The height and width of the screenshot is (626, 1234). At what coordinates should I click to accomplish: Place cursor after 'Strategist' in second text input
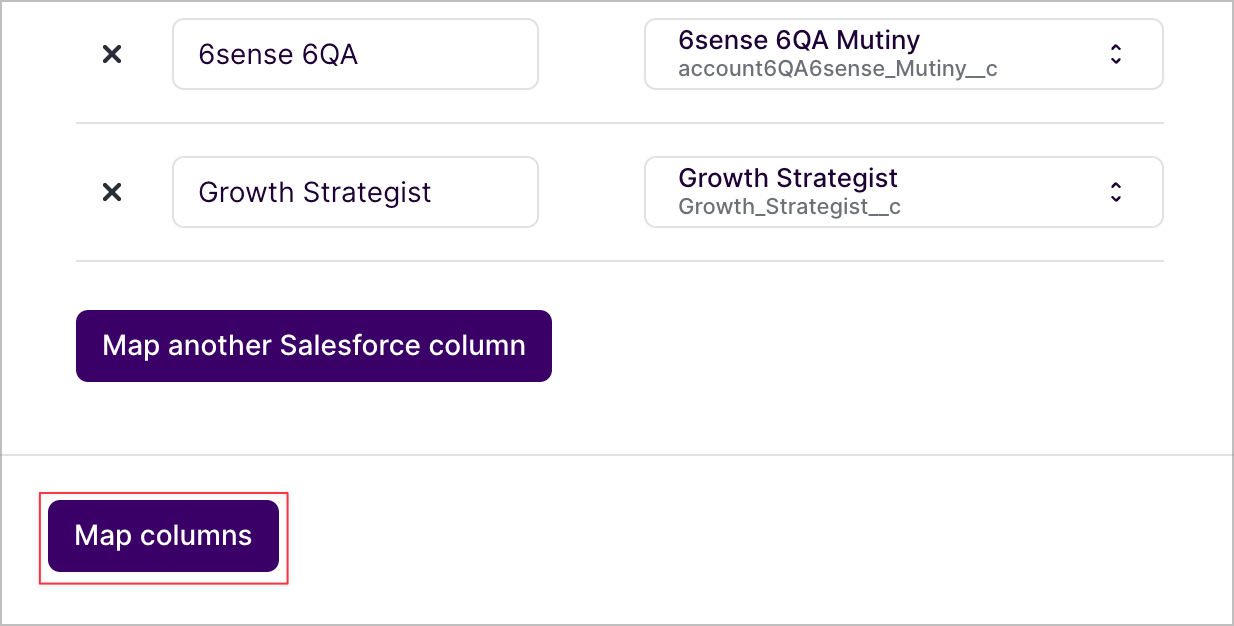click(x=434, y=192)
